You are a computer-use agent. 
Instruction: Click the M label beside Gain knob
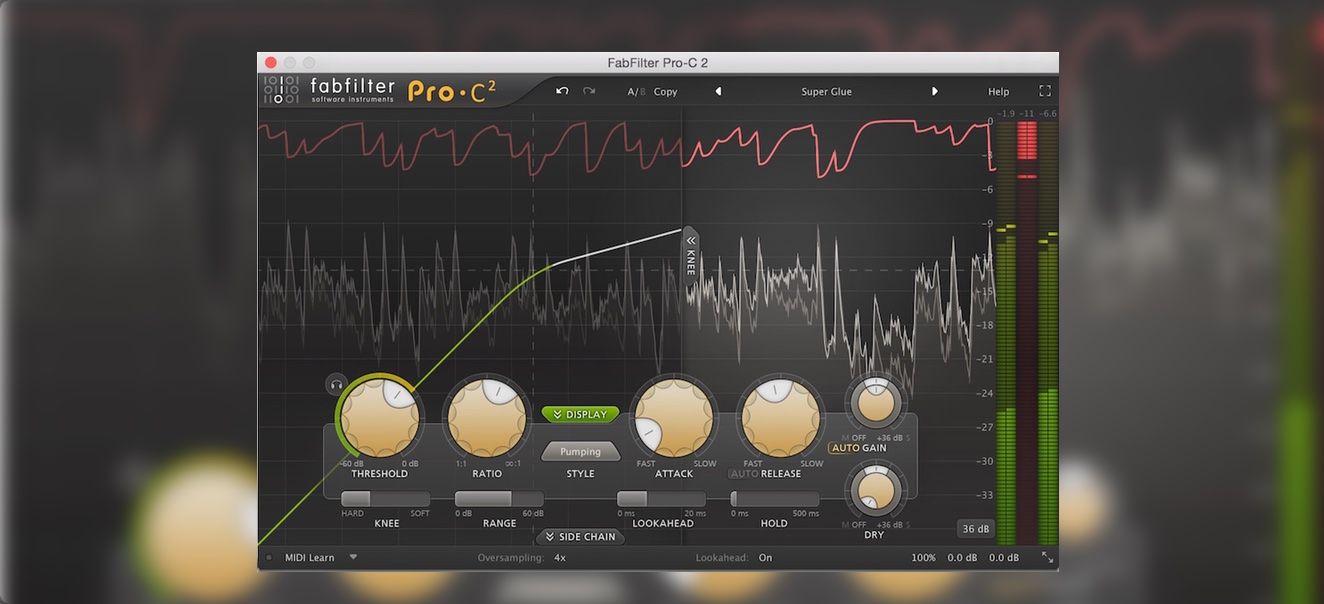pyautogui.click(x=845, y=438)
